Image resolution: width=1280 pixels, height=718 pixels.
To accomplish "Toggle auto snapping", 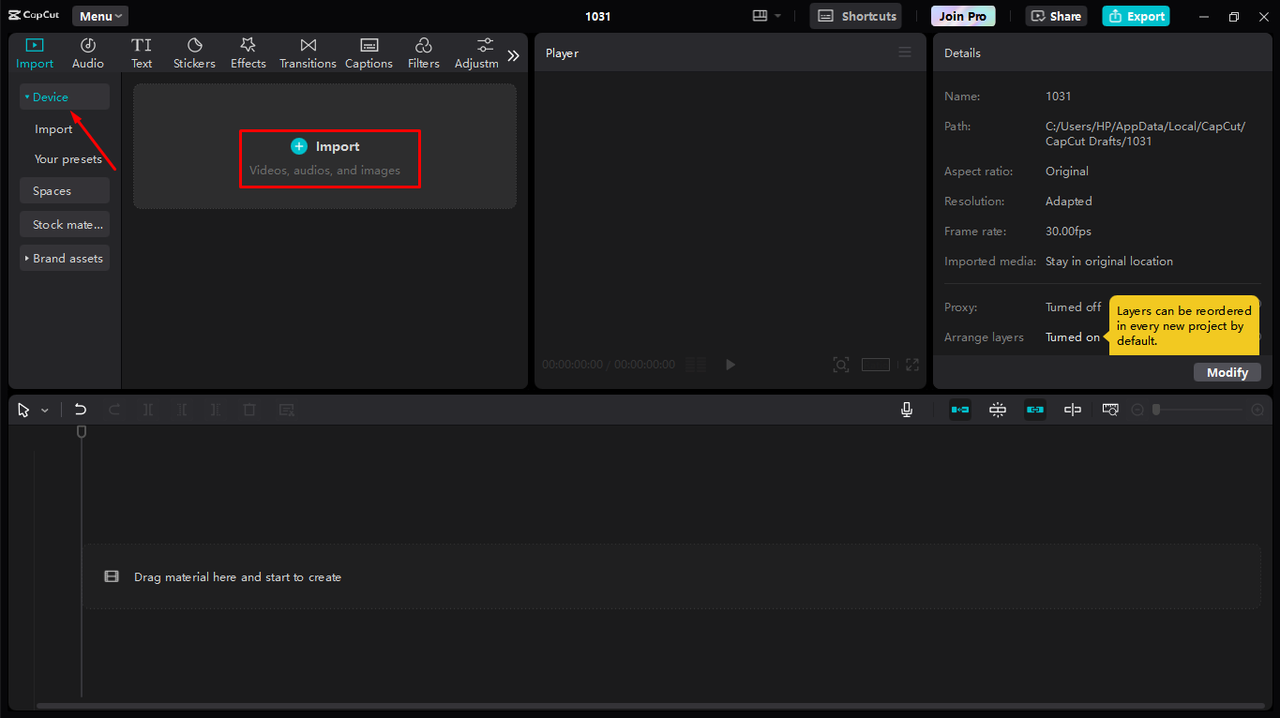I will click(997, 410).
